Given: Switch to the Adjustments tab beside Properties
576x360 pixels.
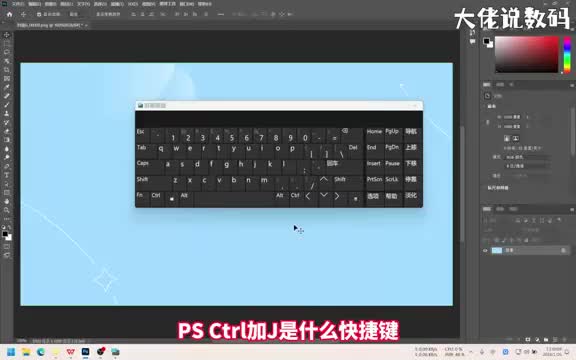Looking at the screenshot, I should [x=500, y=84].
